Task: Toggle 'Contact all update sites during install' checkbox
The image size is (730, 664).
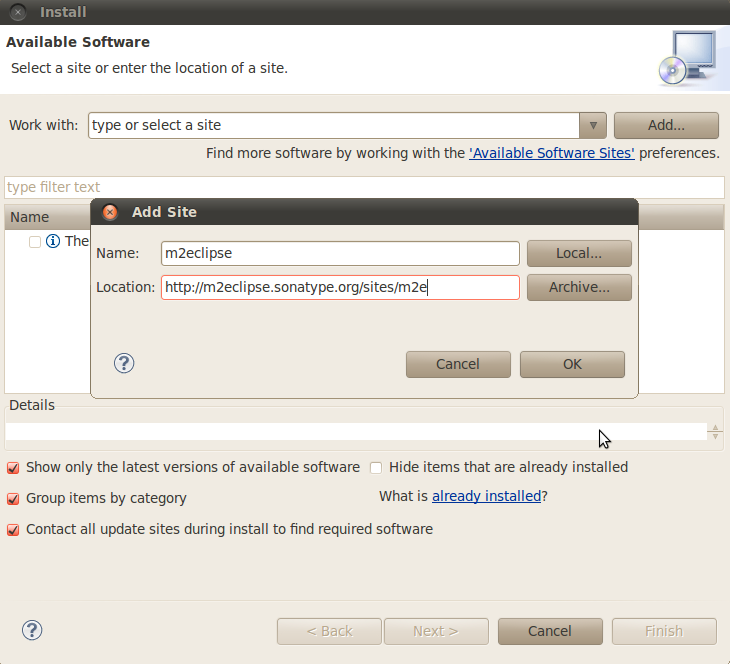Action: (x=13, y=530)
